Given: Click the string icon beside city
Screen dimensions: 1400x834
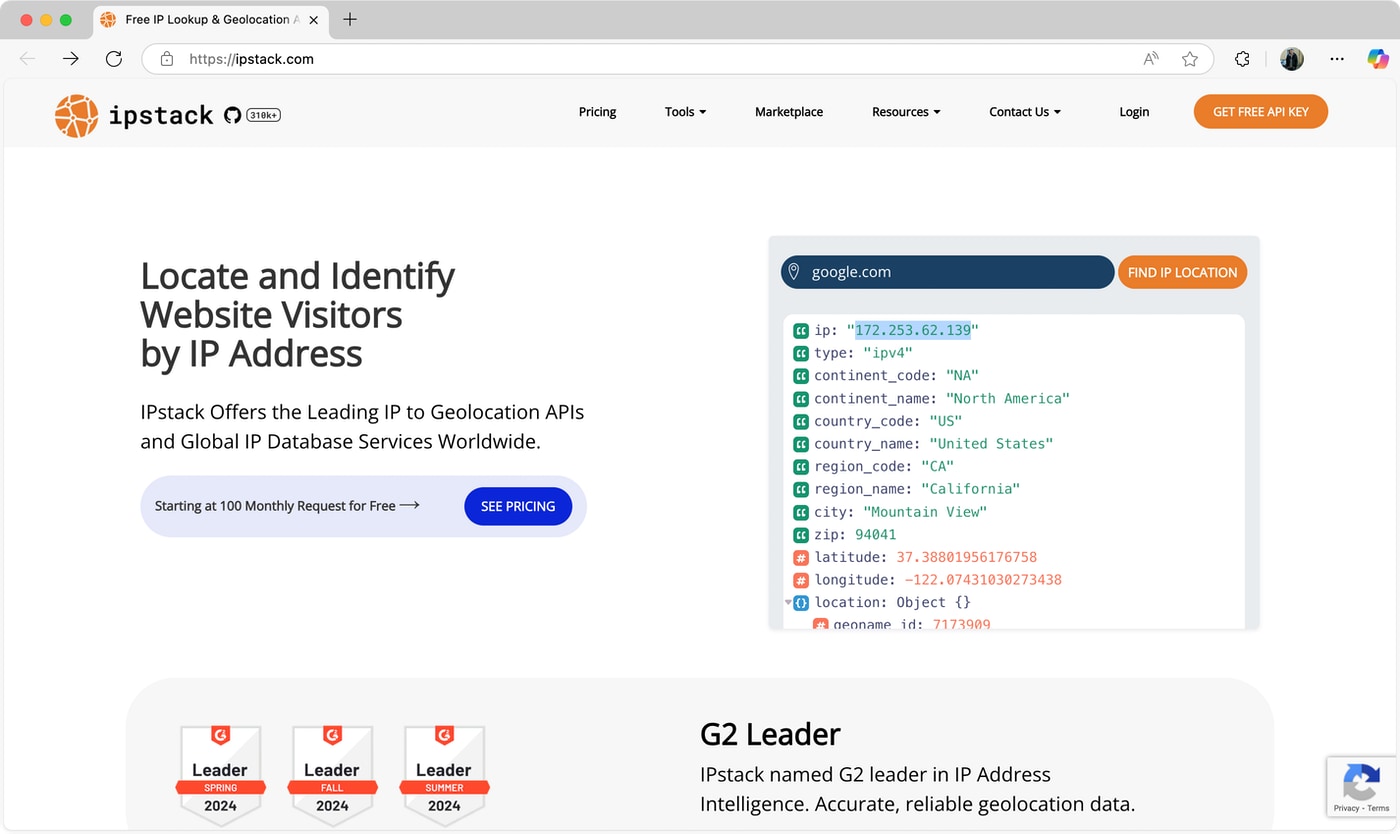Looking at the screenshot, I should click(x=801, y=512).
